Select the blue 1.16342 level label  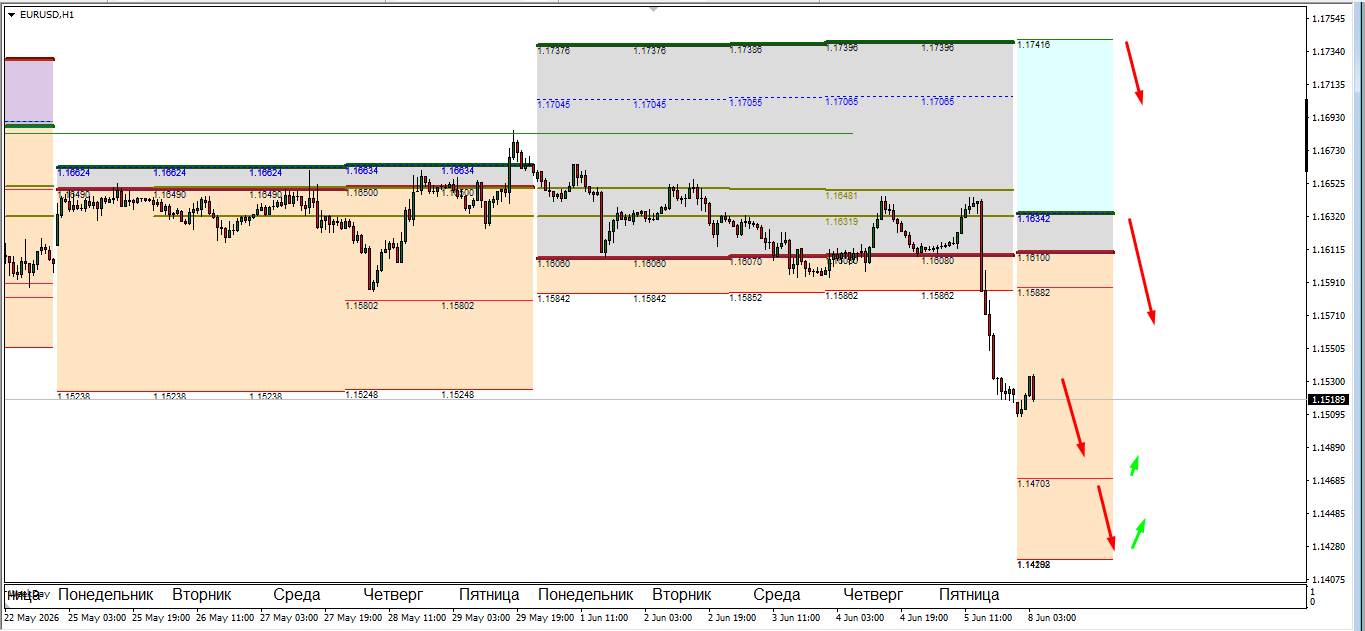[x=1034, y=218]
